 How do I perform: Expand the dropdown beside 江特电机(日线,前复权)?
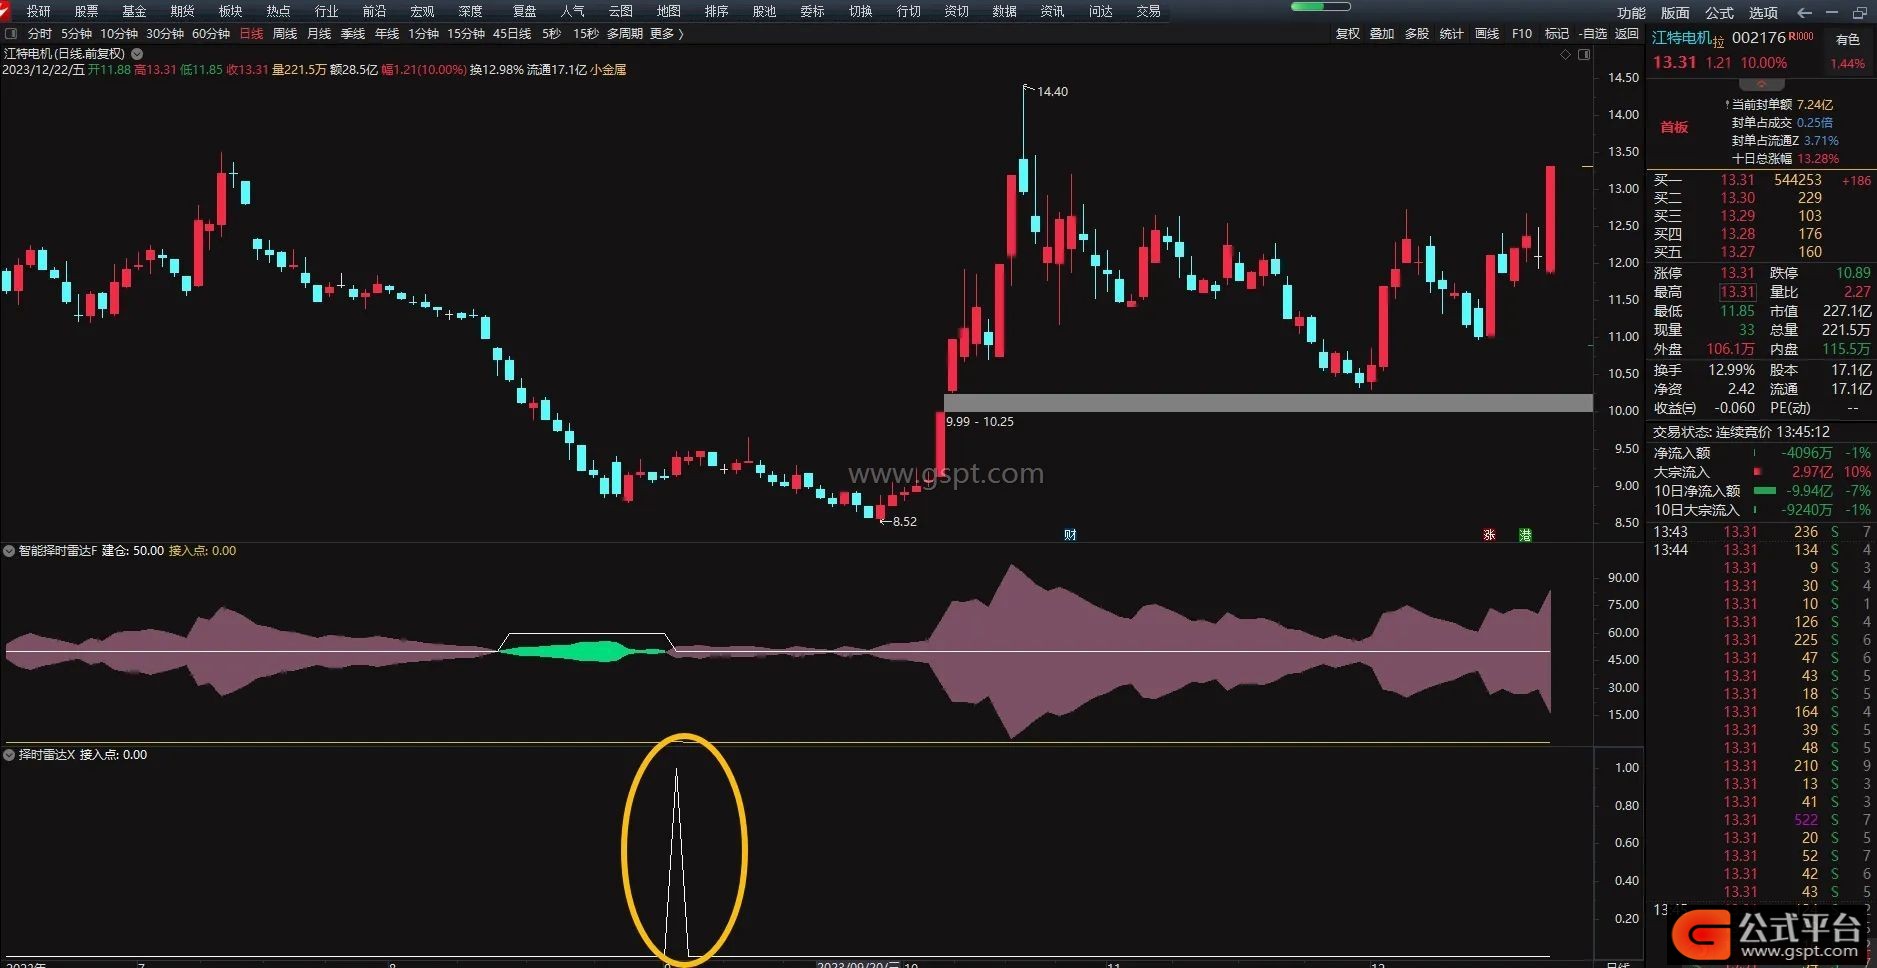click(x=137, y=54)
